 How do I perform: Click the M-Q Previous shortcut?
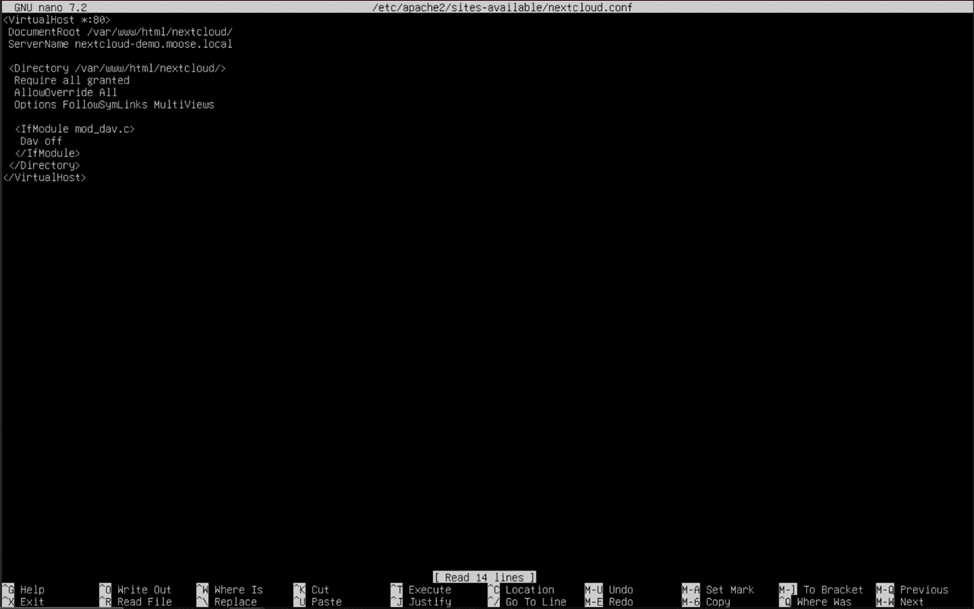pyautogui.click(x=913, y=590)
